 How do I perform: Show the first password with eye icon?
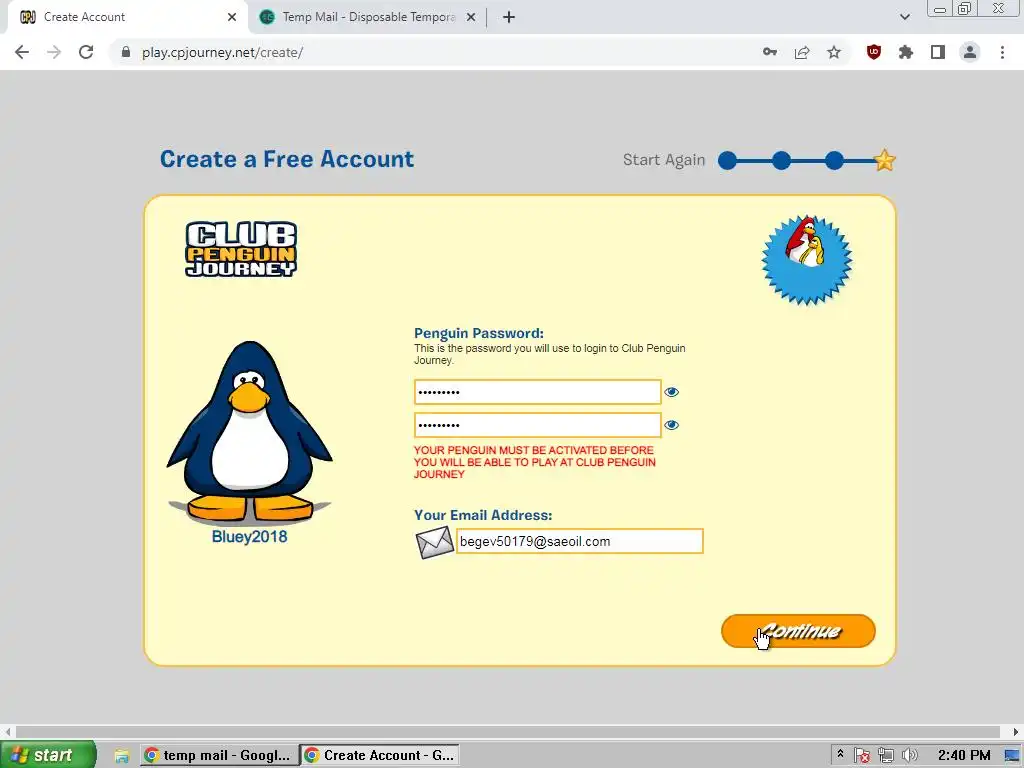tap(671, 392)
